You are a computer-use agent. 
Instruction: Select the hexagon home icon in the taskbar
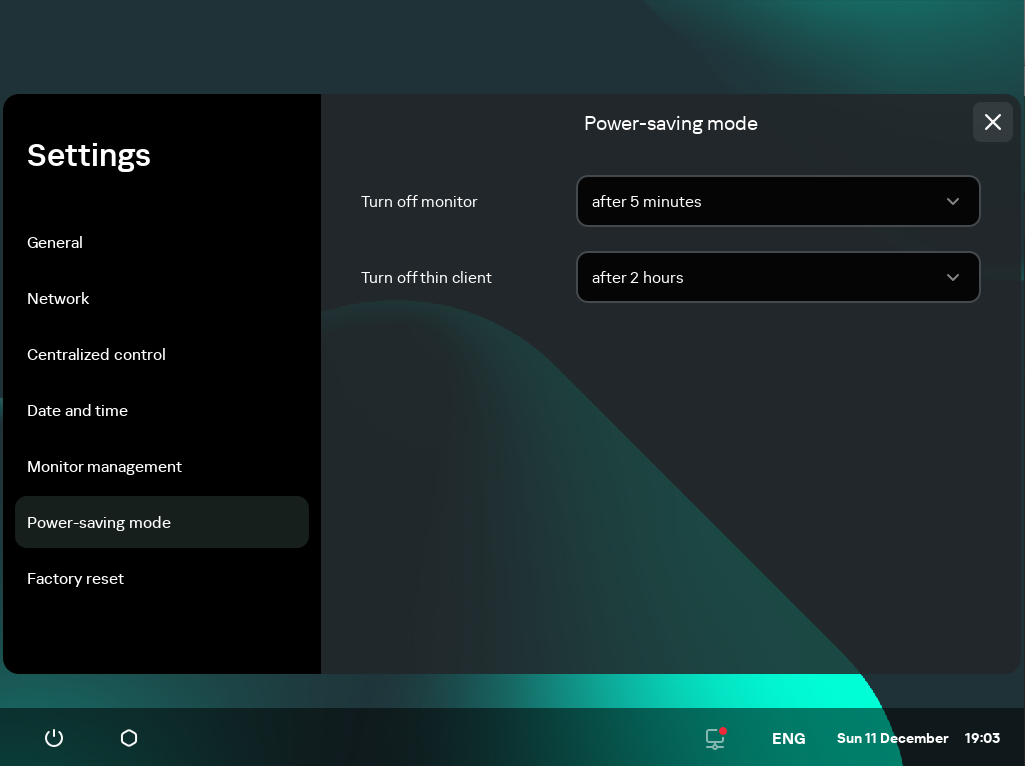point(128,738)
